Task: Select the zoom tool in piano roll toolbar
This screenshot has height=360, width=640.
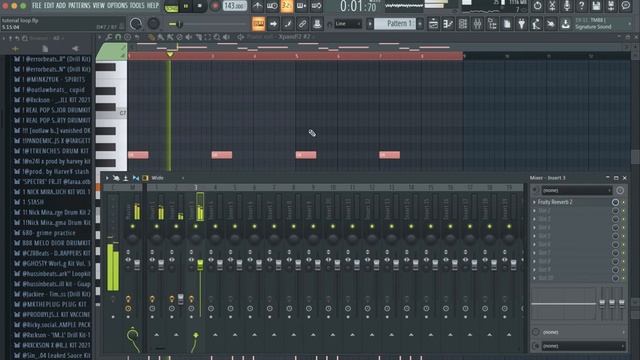Action: (217, 37)
